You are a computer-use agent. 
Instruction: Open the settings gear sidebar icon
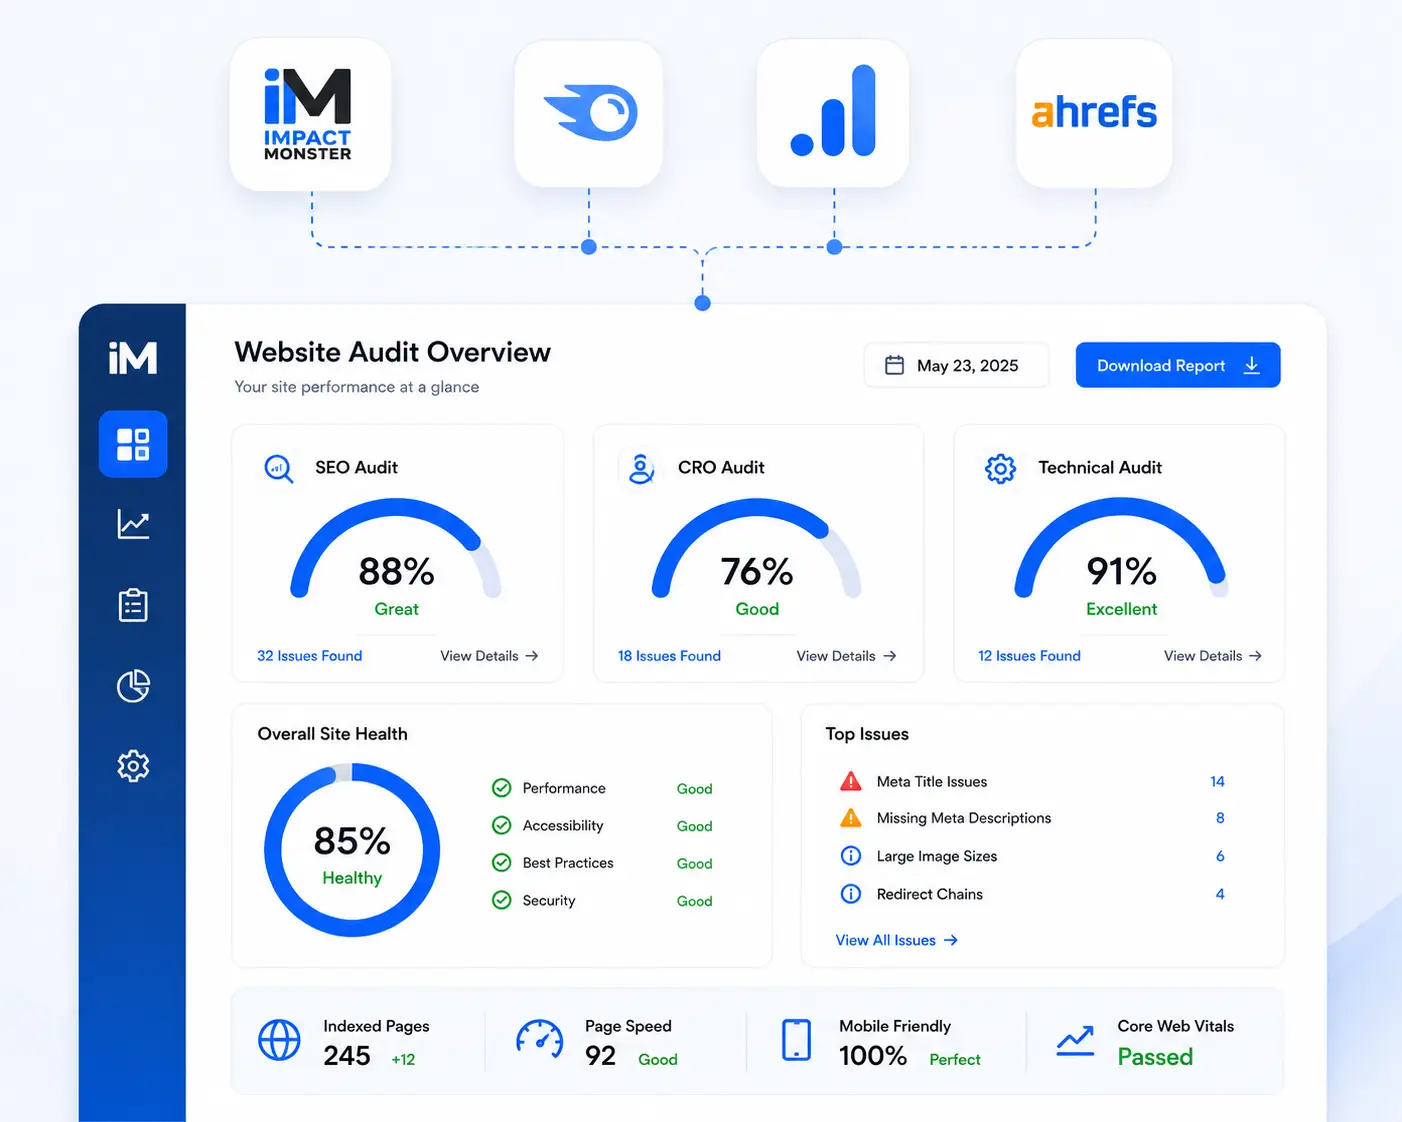pos(133,766)
